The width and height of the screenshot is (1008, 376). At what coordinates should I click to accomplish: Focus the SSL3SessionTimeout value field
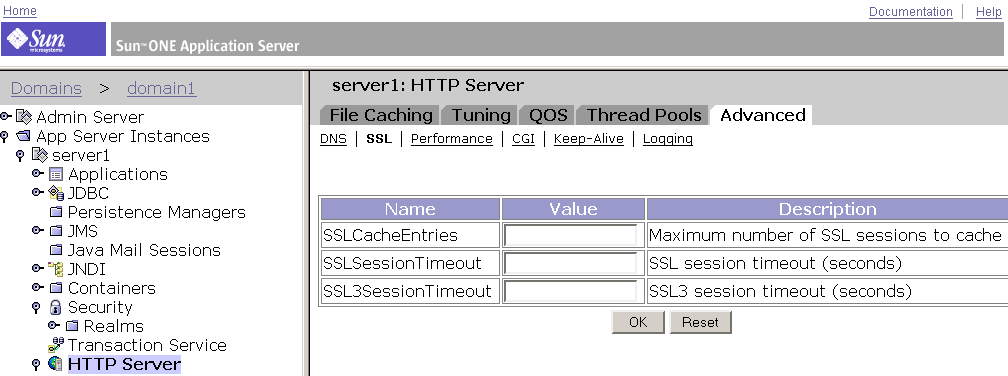click(x=571, y=292)
